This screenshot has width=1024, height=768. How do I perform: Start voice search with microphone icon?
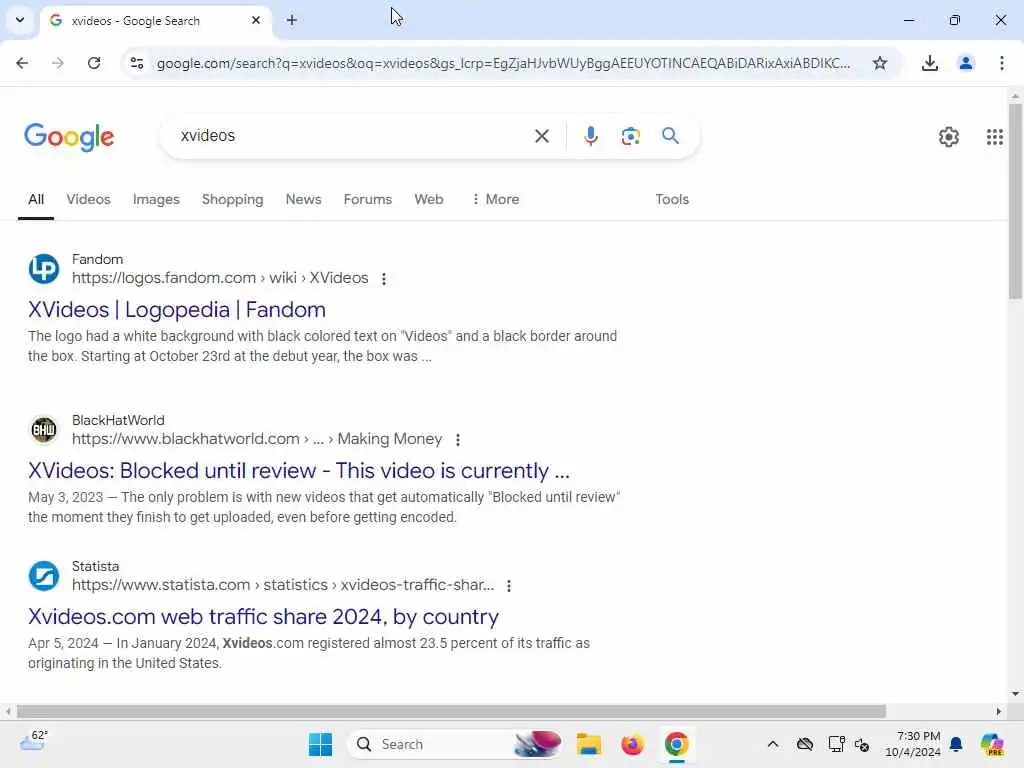pyautogui.click(x=590, y=136)
